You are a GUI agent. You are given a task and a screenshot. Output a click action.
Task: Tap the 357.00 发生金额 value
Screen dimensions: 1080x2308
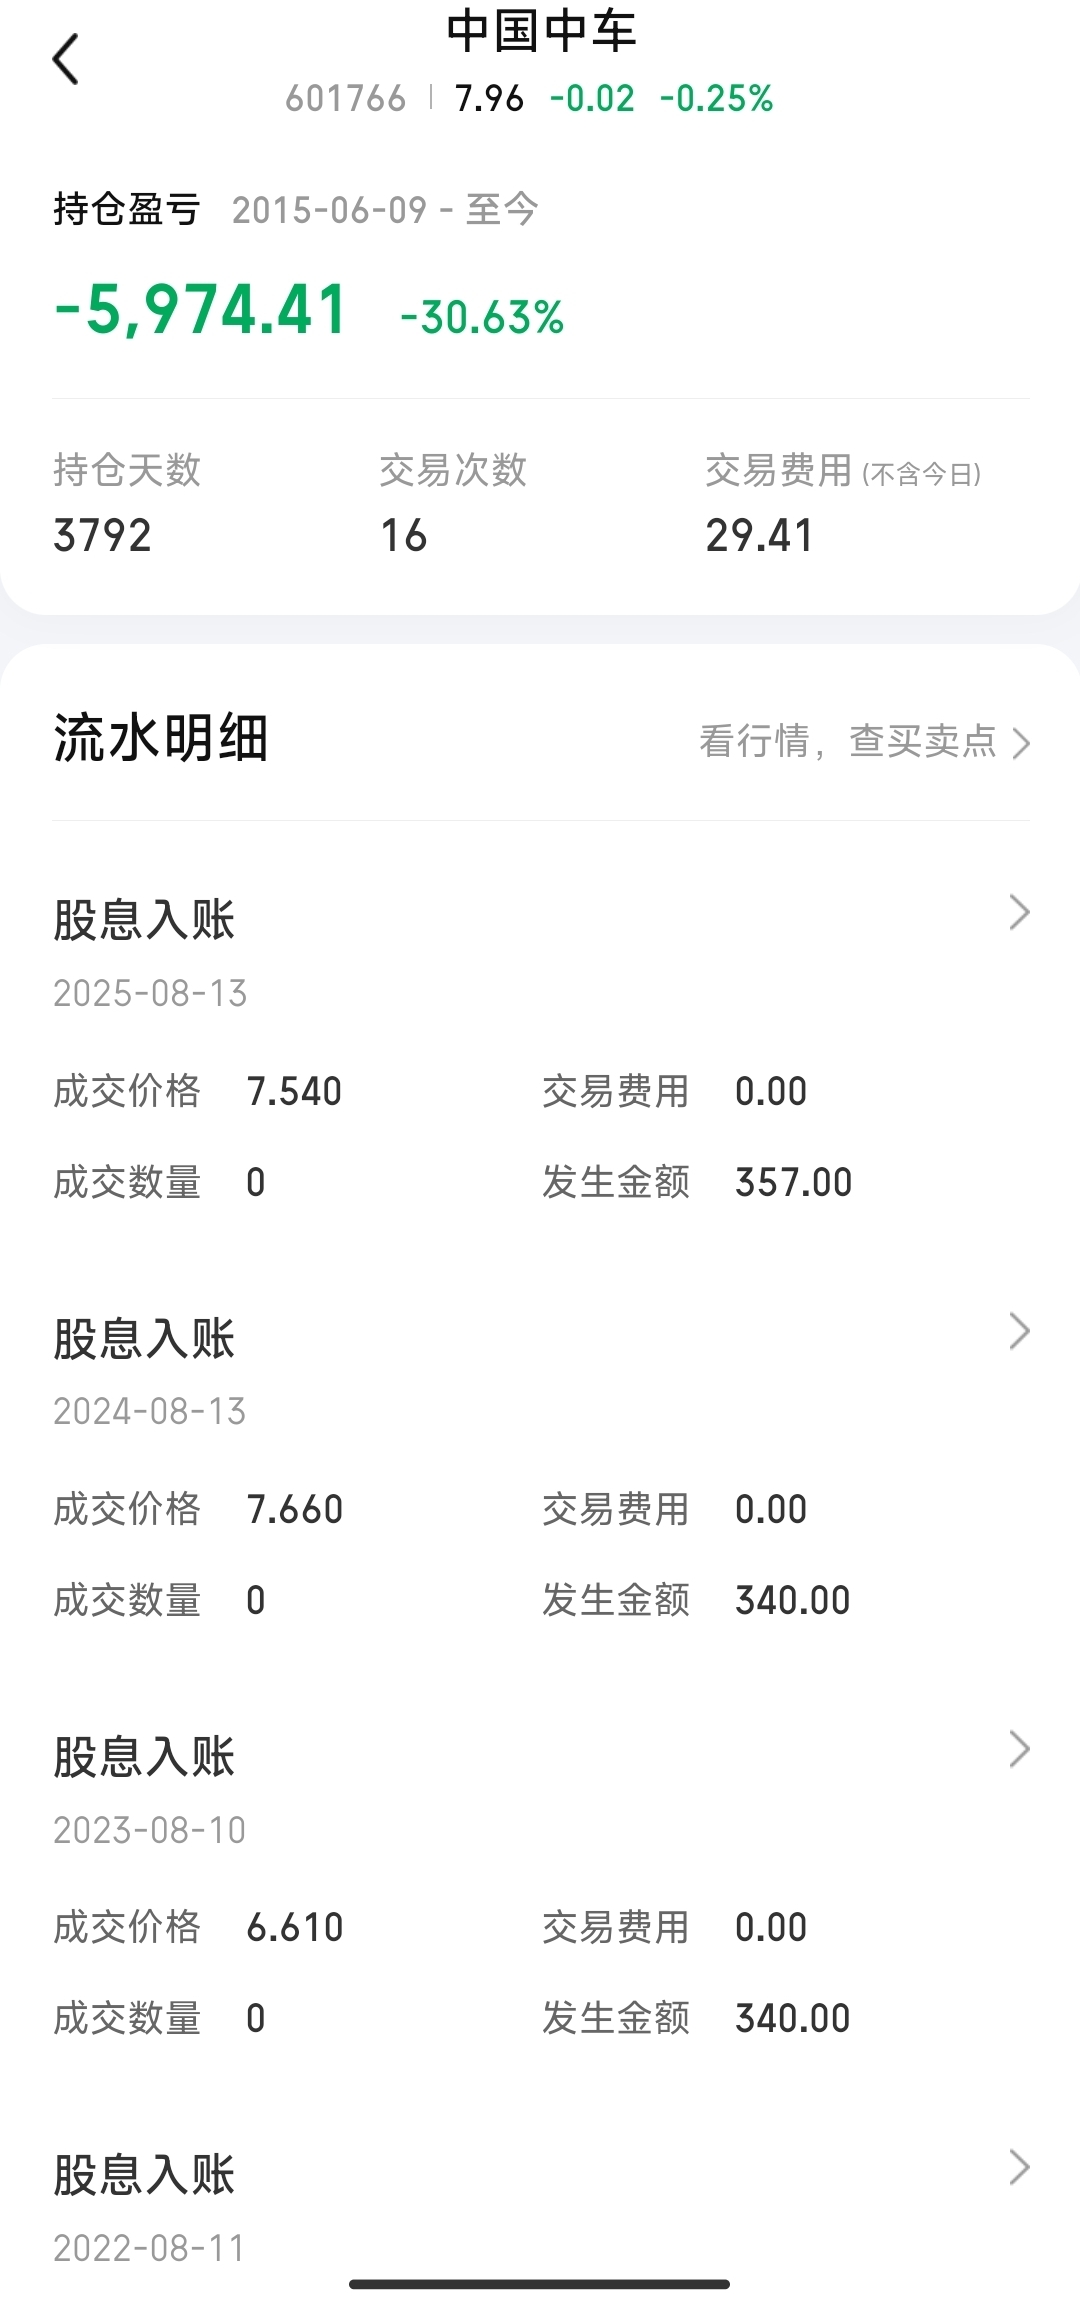point(793,1183)
